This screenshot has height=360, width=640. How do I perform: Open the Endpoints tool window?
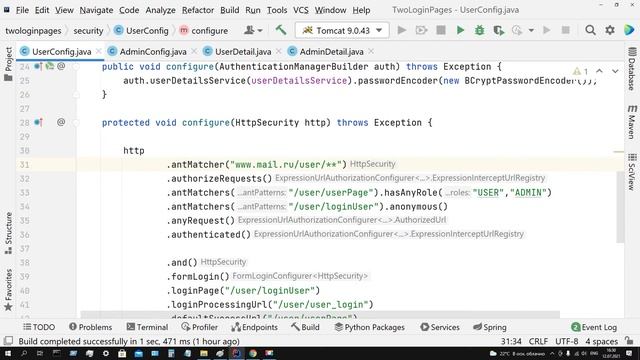click(x=254, y=327)
